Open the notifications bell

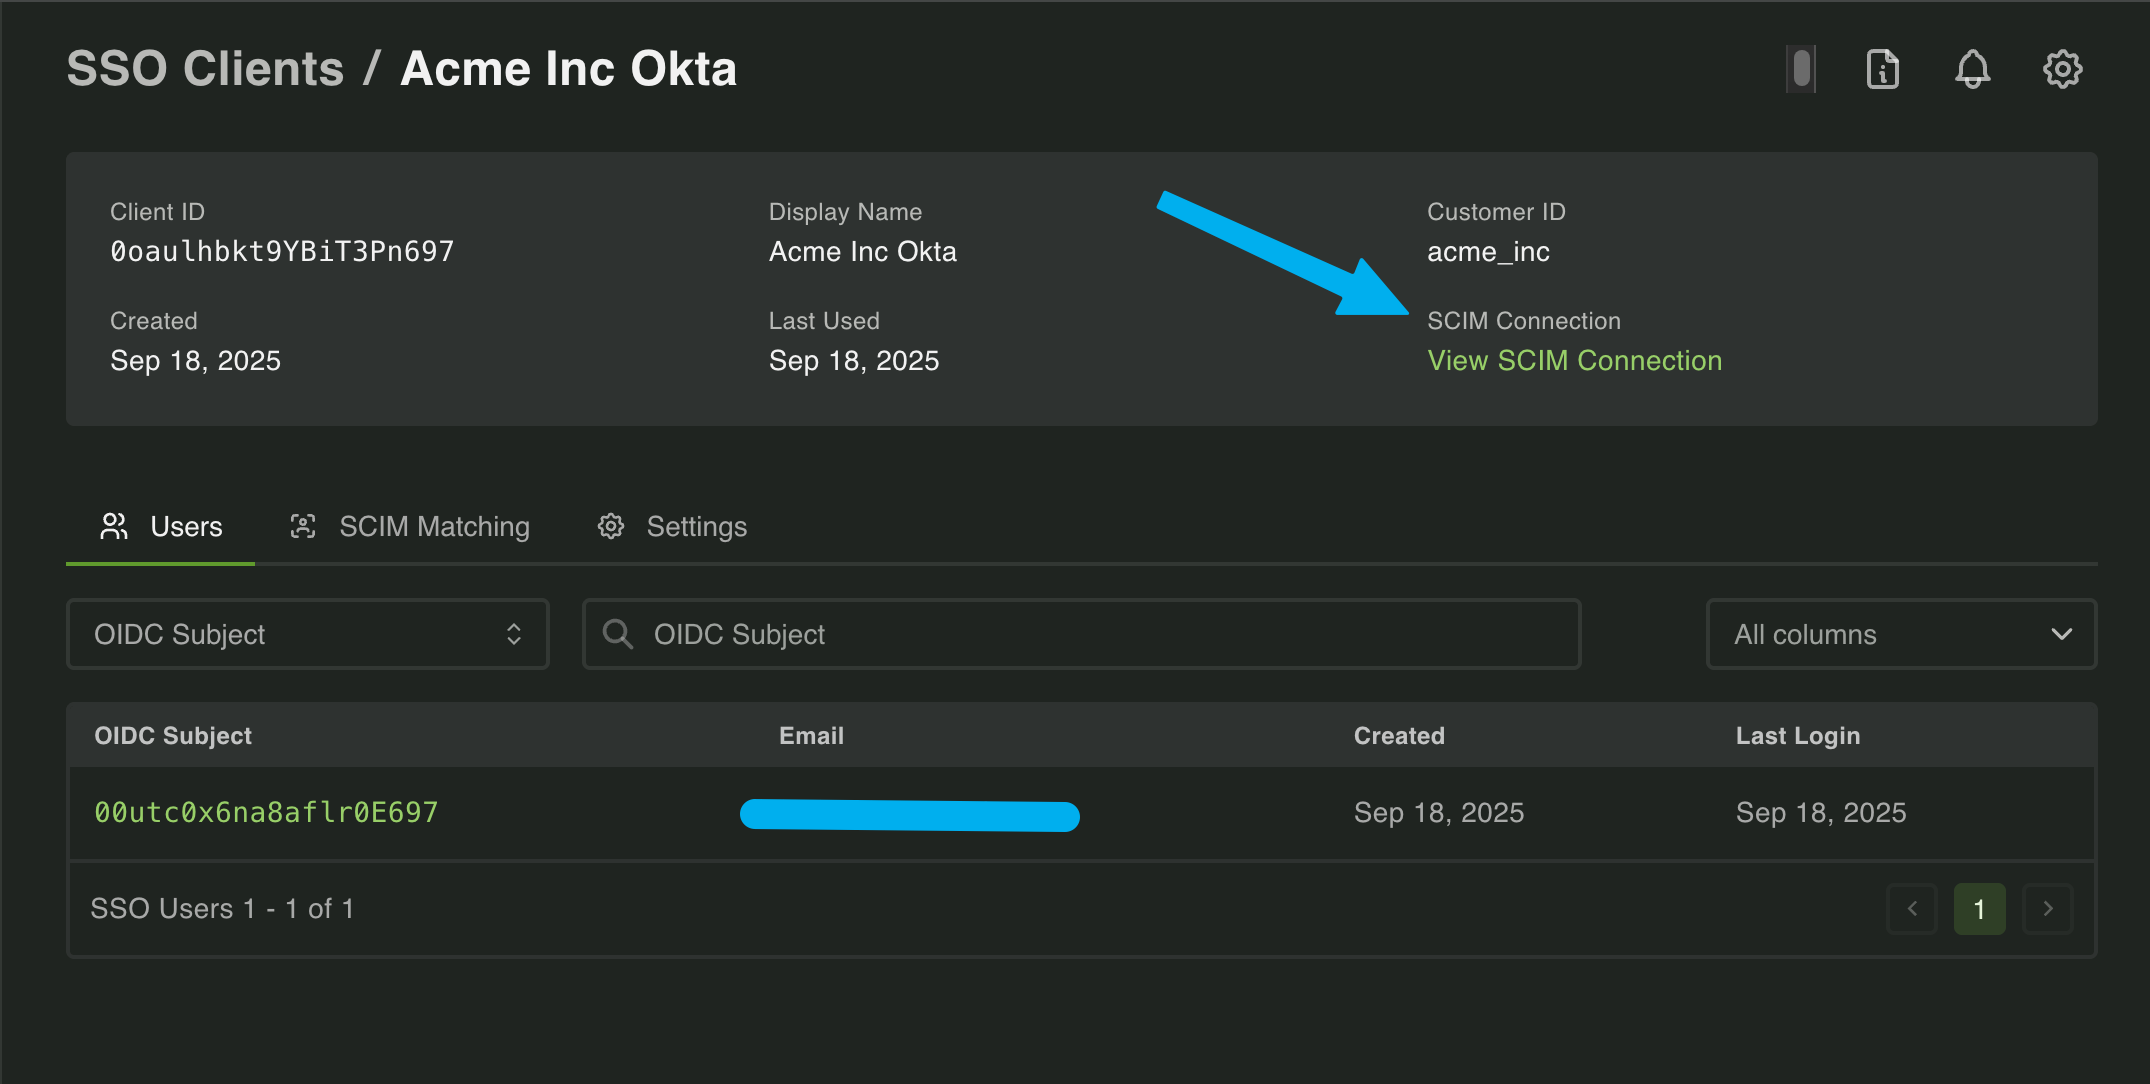click(1971, 69)
